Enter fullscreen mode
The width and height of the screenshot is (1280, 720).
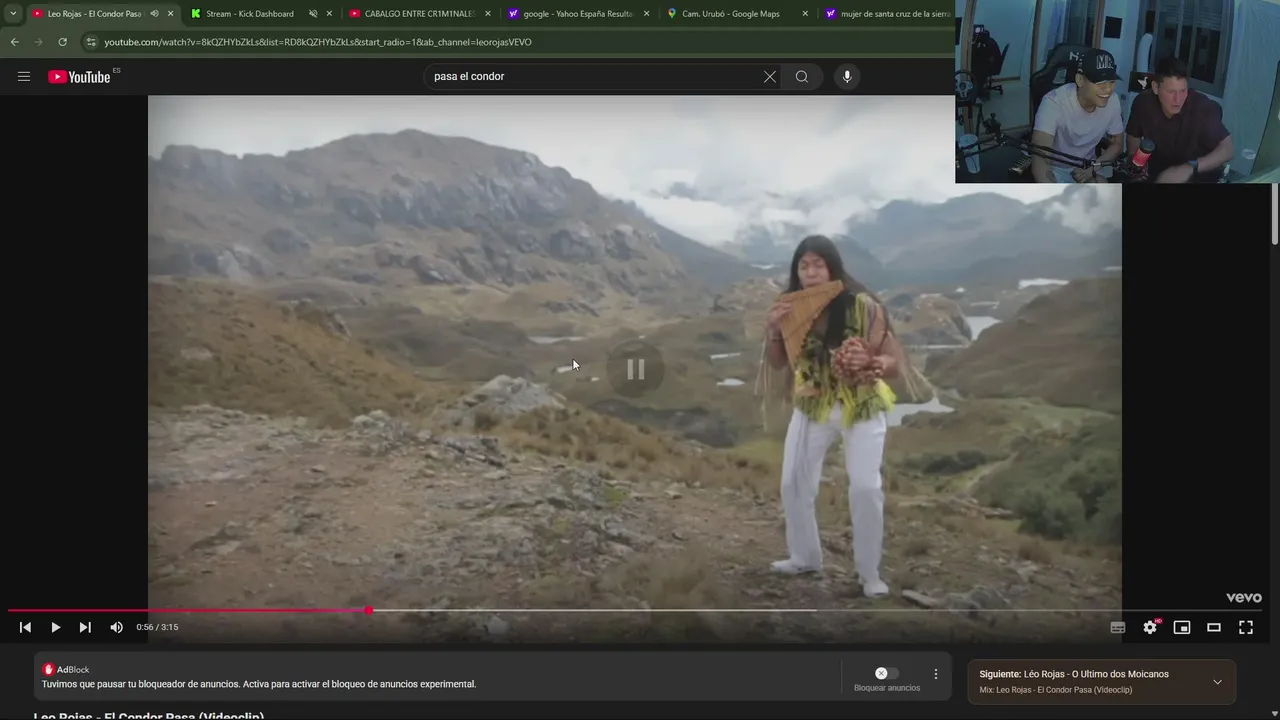(1246, 627)
